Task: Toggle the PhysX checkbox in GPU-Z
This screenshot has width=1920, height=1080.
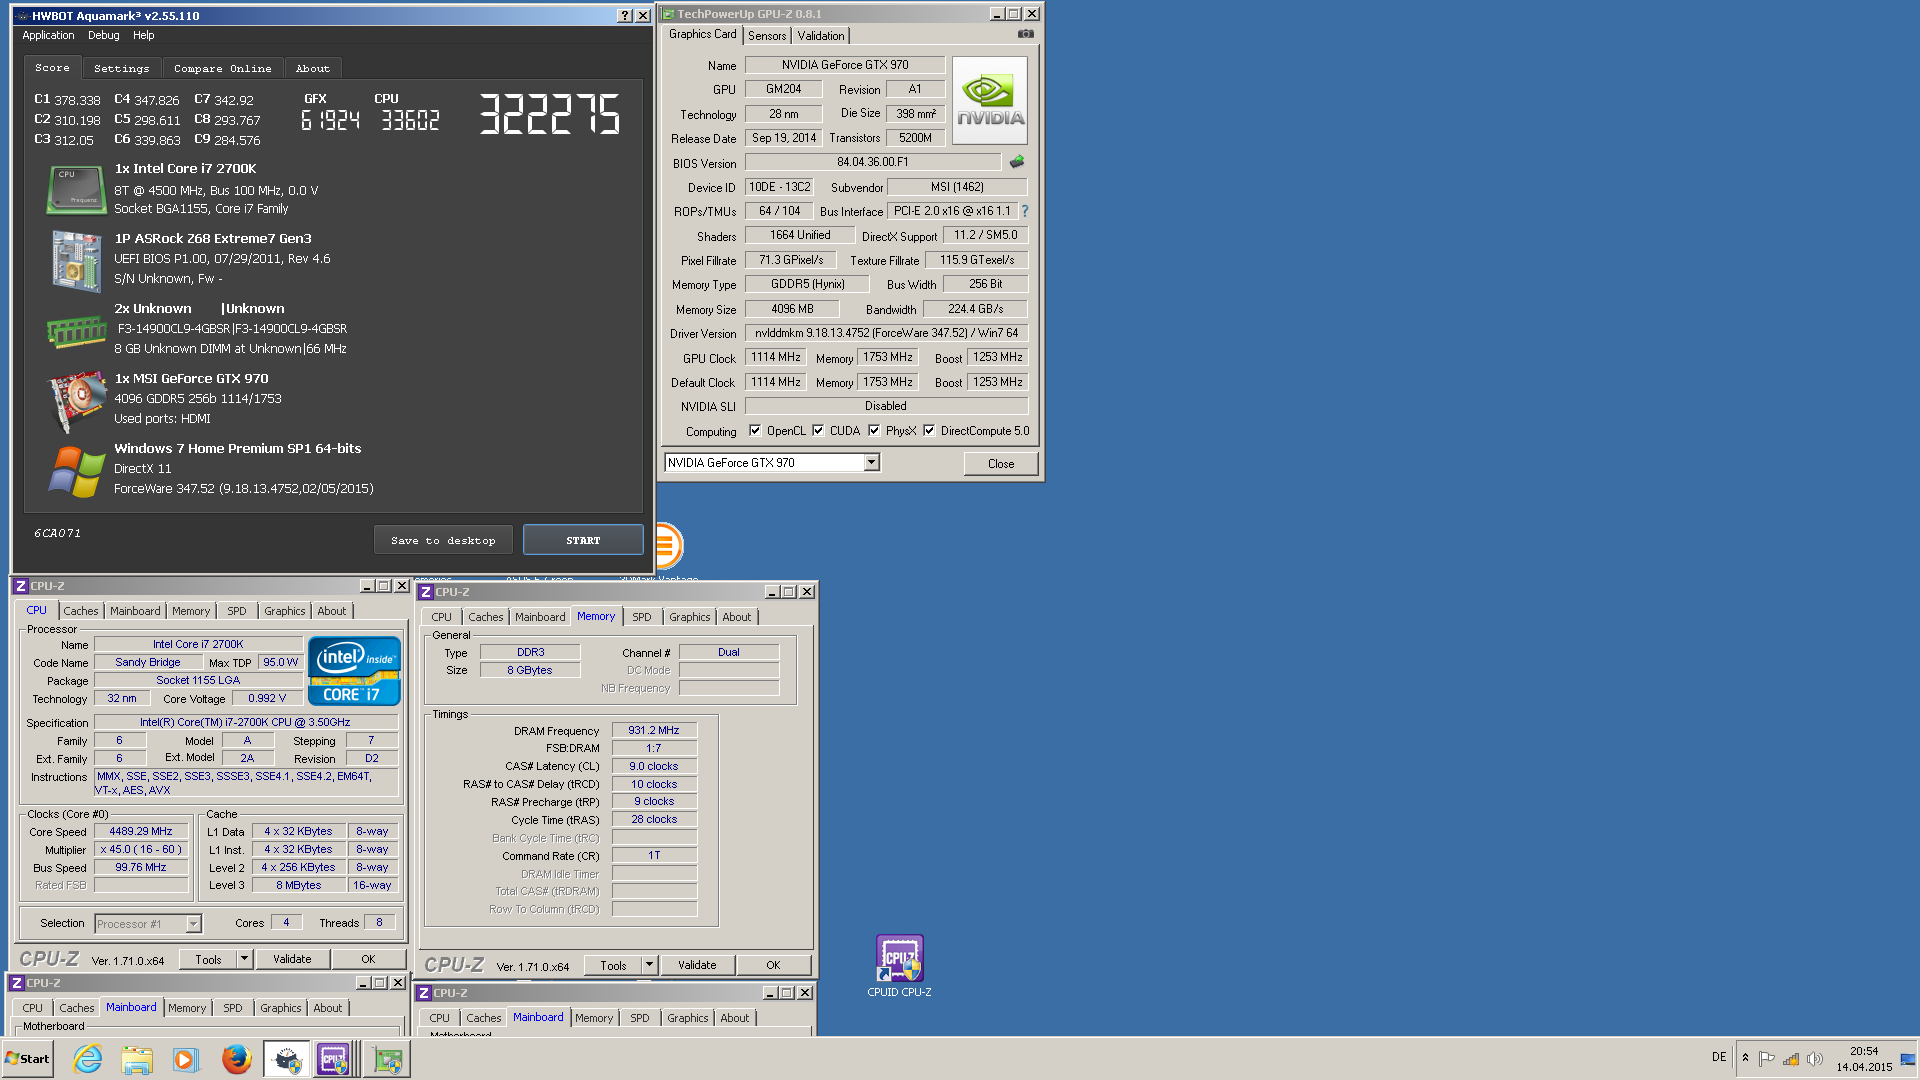Action: point(874,431)
